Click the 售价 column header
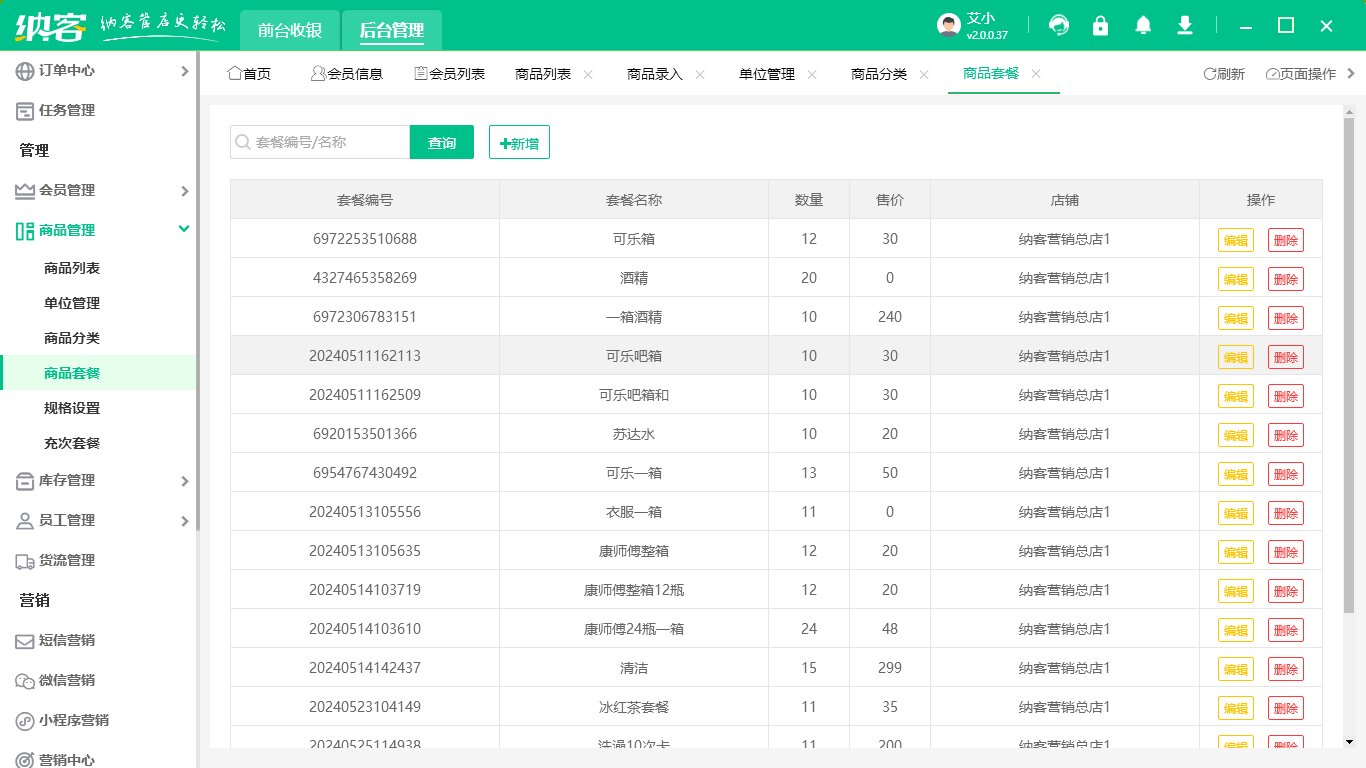 [890, 200]
